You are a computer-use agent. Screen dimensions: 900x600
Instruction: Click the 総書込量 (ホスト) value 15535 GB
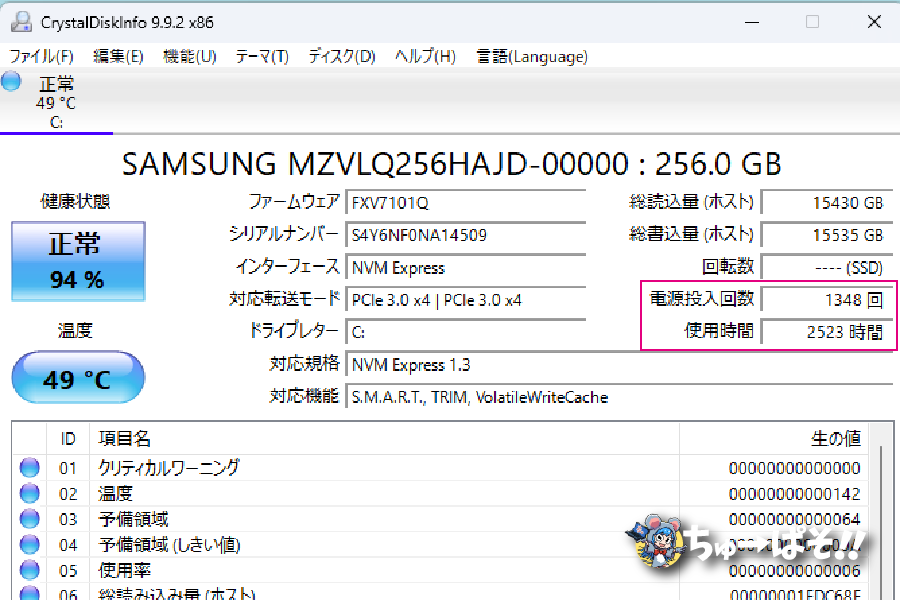pos(827,235)
